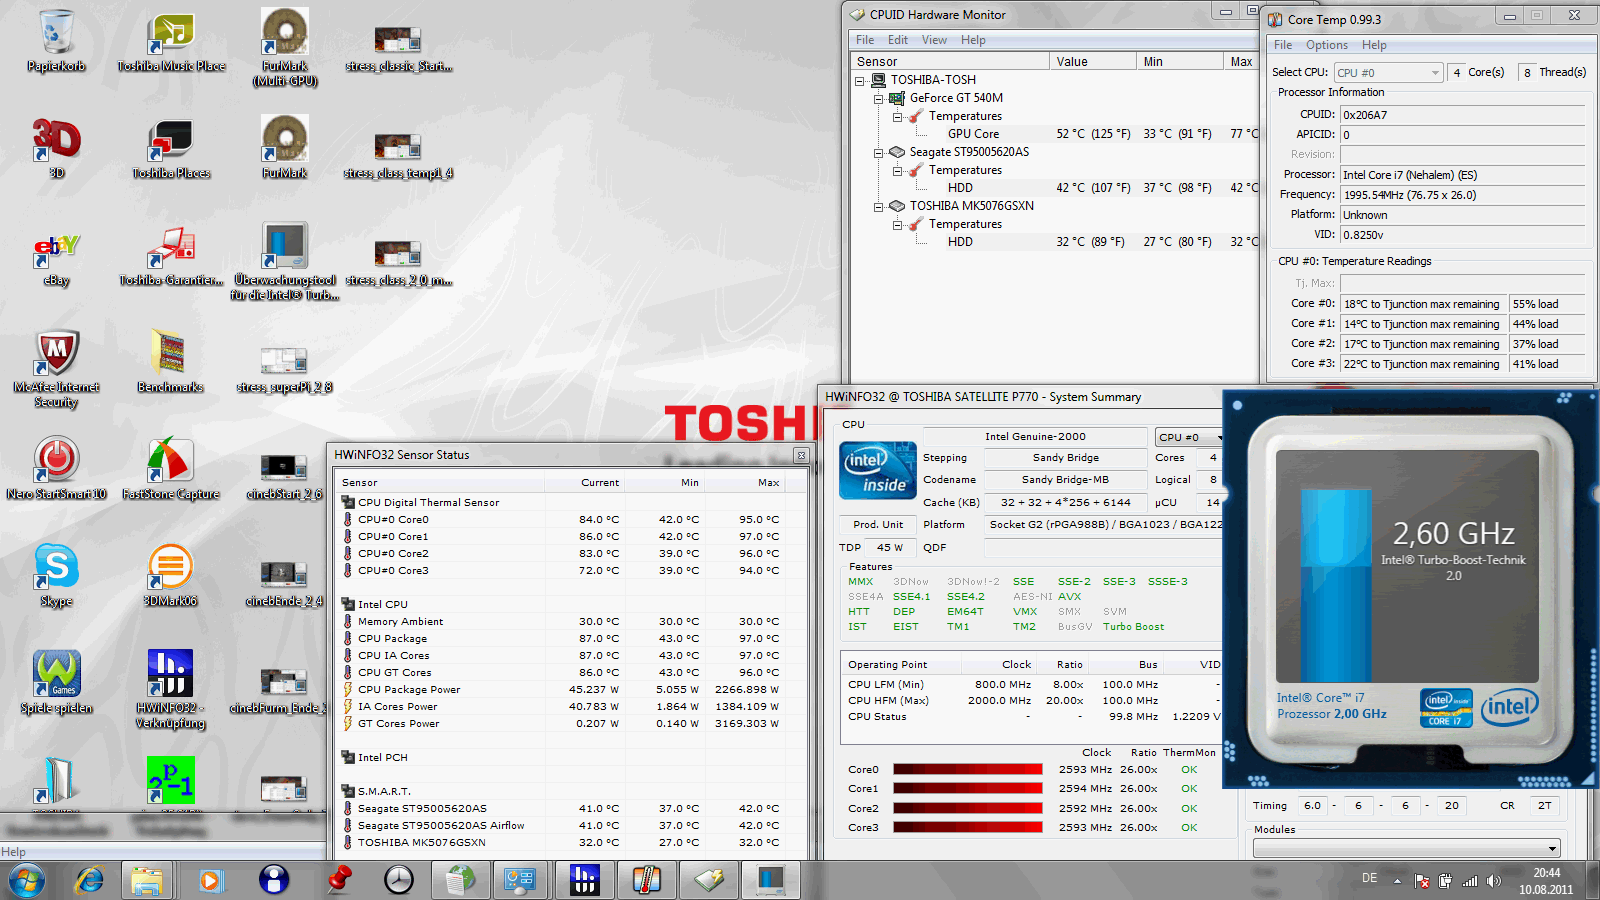Click the Sensor column header in Hardware Monitor
Screen dimensions: 1600x900
(x=950, y=62)
